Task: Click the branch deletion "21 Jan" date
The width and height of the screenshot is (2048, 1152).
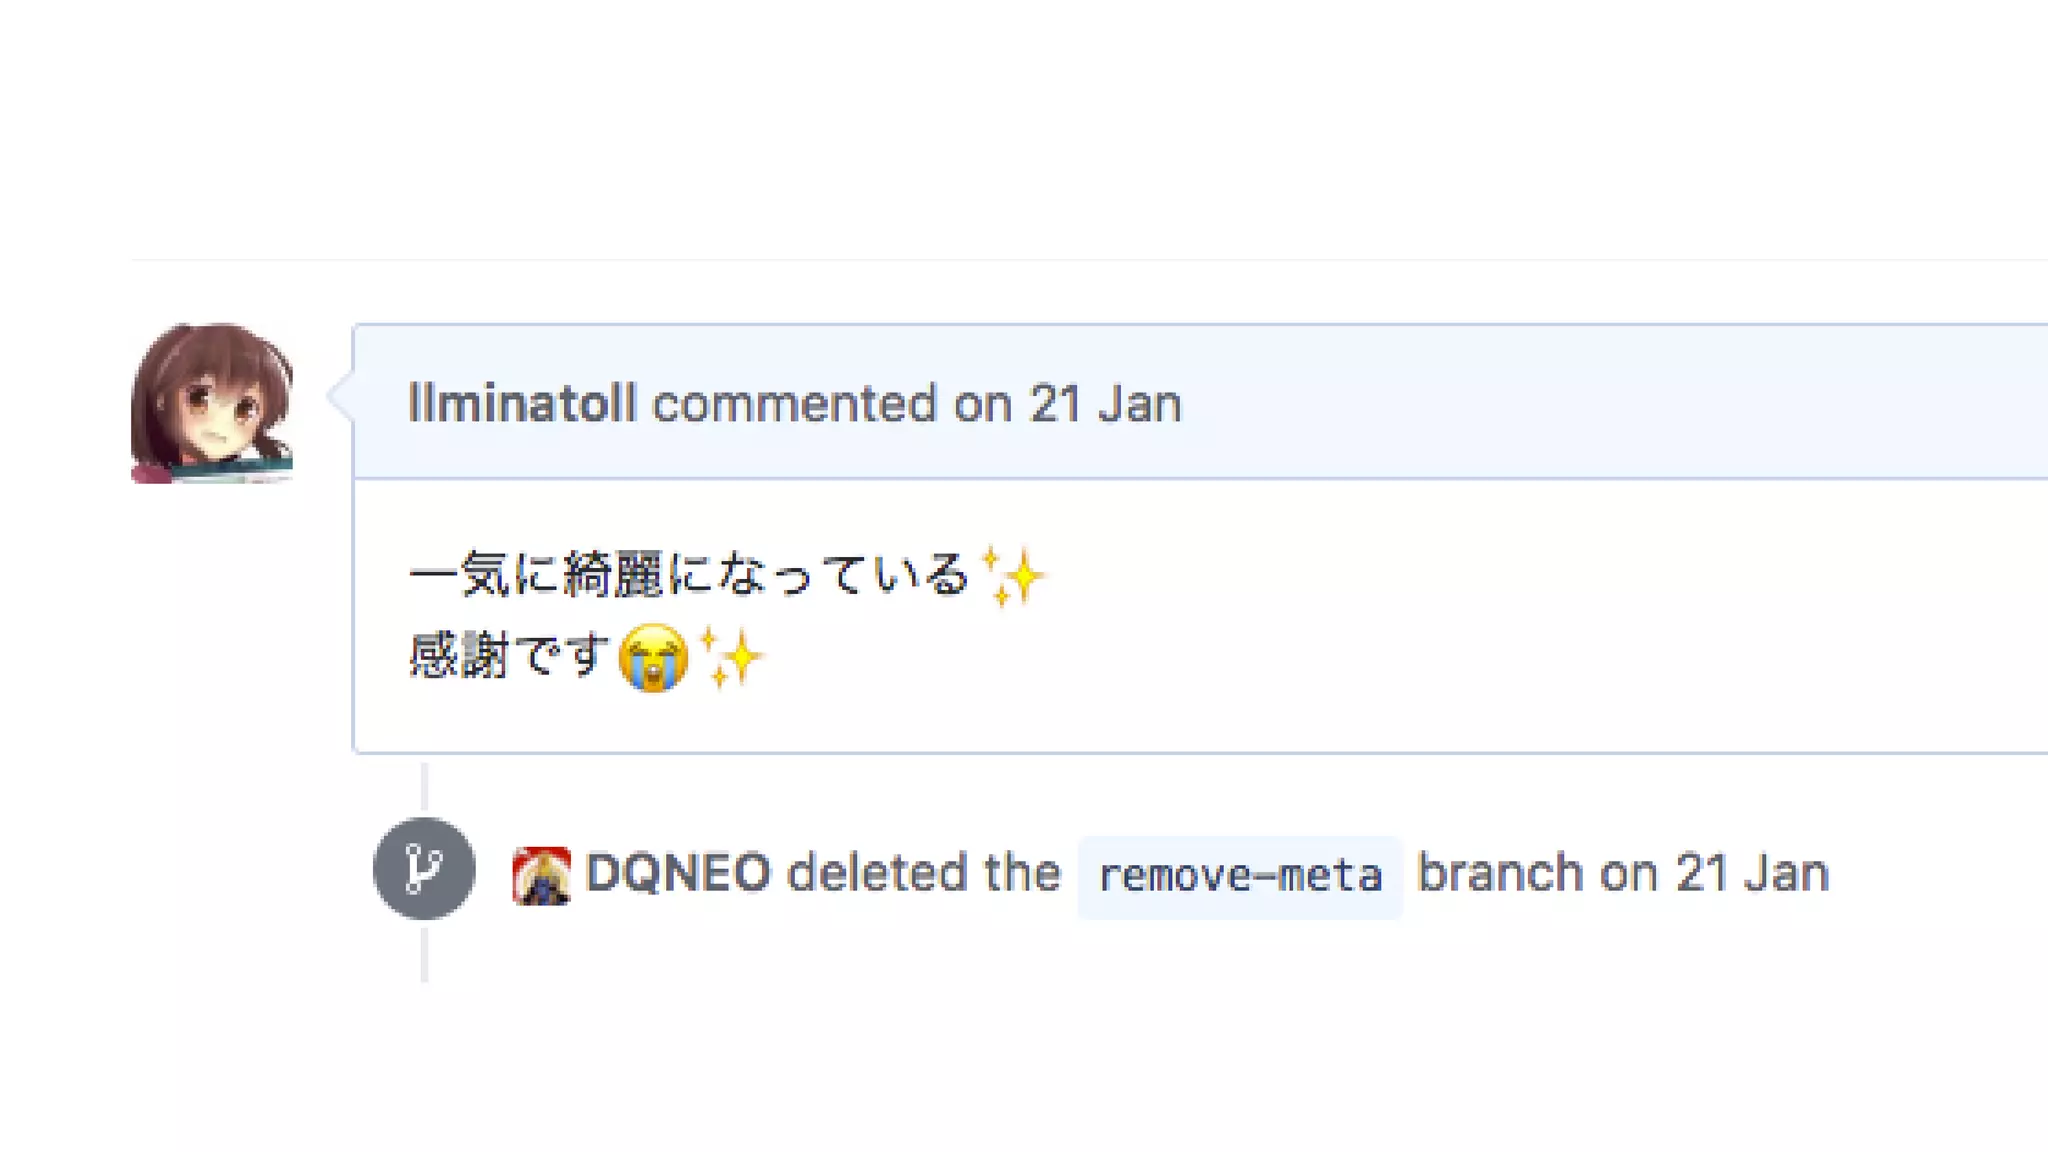Action: click(1752, 873)
